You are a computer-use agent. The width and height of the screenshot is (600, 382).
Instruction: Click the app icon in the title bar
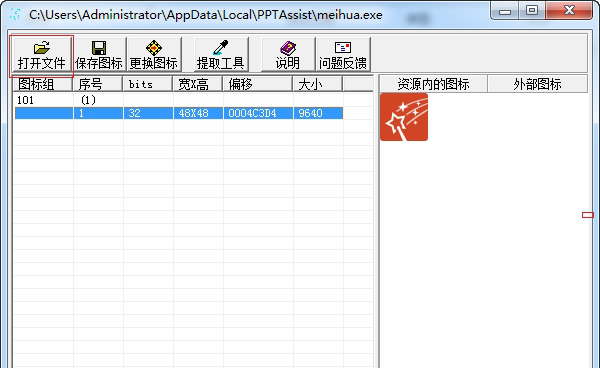(16, 15)
